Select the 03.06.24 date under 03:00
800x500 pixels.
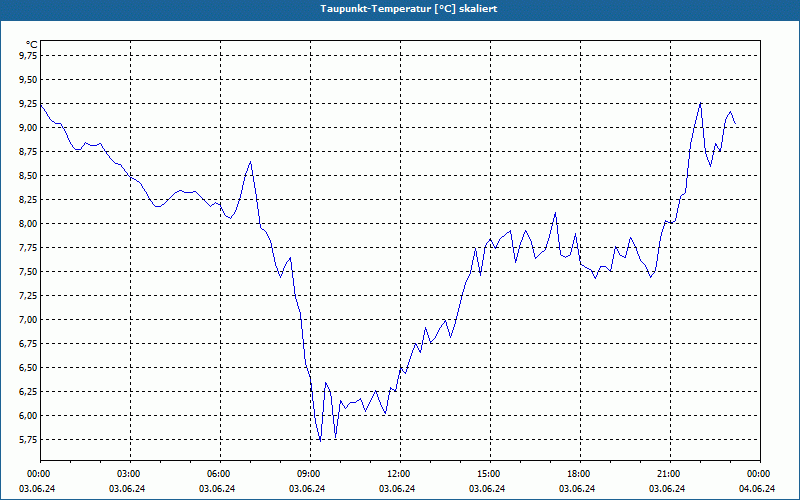tap(127, 488)
